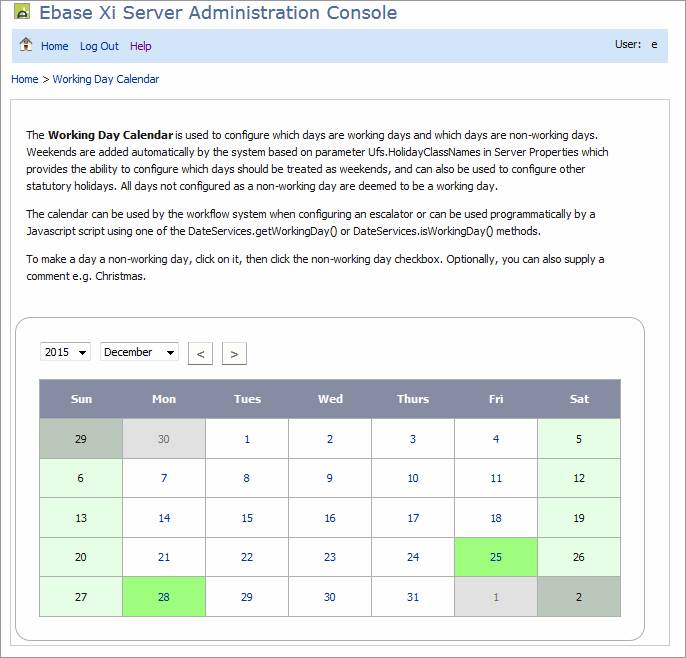Click the Home house icon
This screenshot has height=658, width=686.
click(x=26, y=45)
